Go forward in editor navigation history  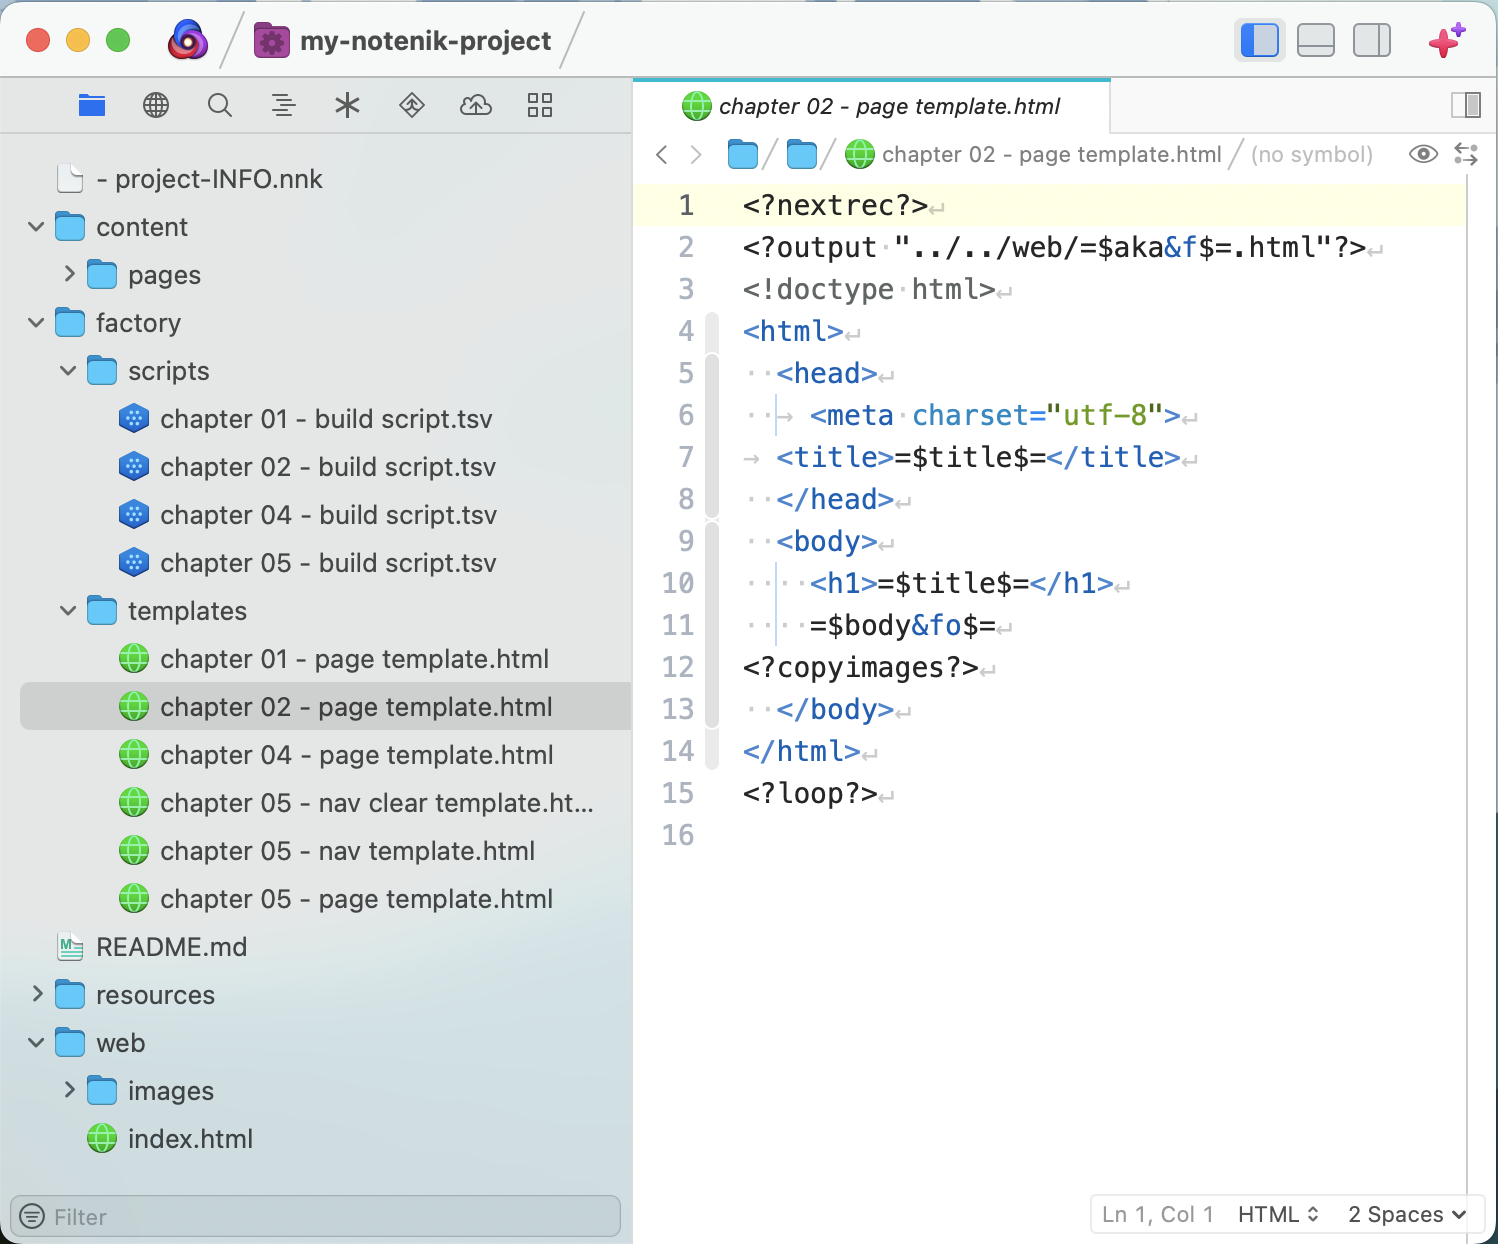[696, 154]
